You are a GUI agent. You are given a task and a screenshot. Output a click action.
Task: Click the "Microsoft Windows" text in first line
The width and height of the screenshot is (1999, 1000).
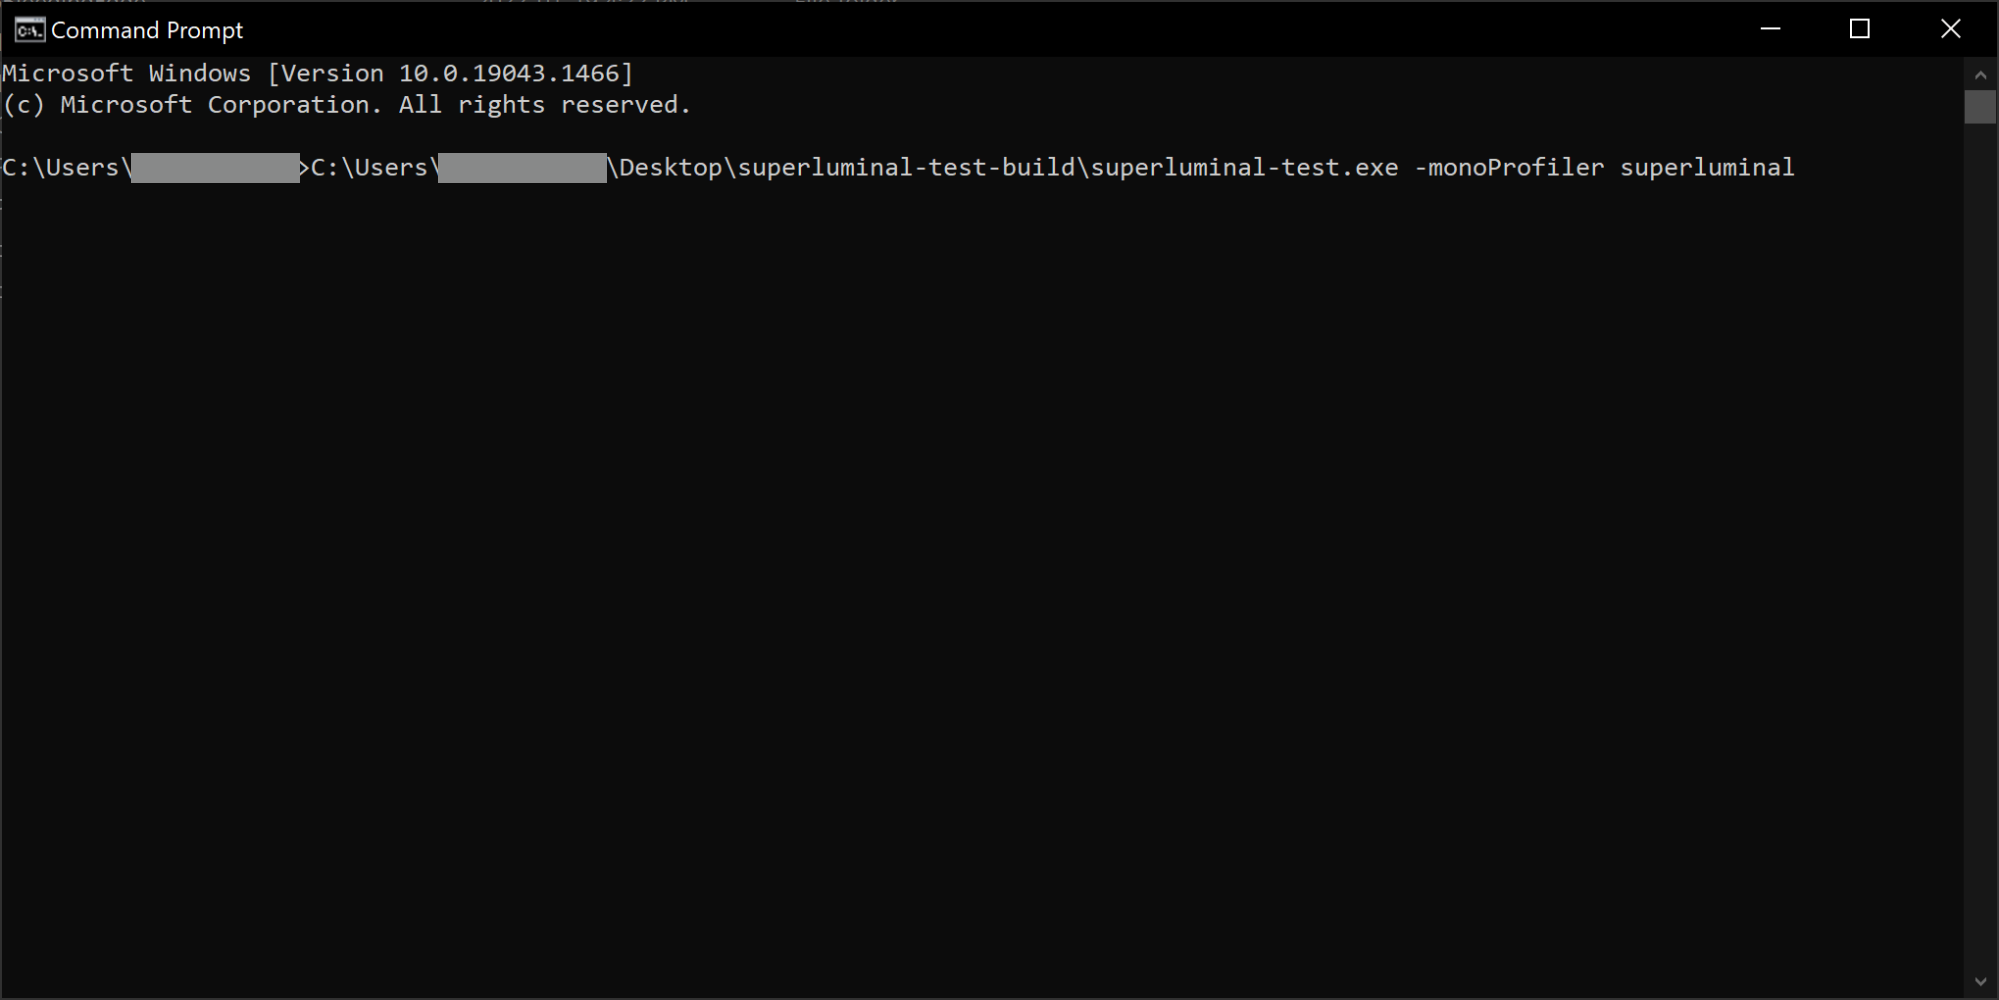127,73
